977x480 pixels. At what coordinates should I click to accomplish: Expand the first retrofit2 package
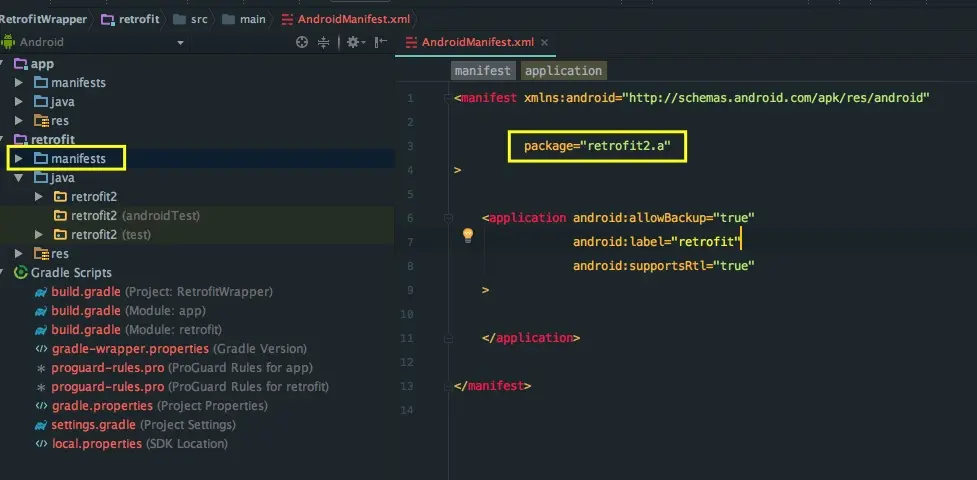click(39, 196)
